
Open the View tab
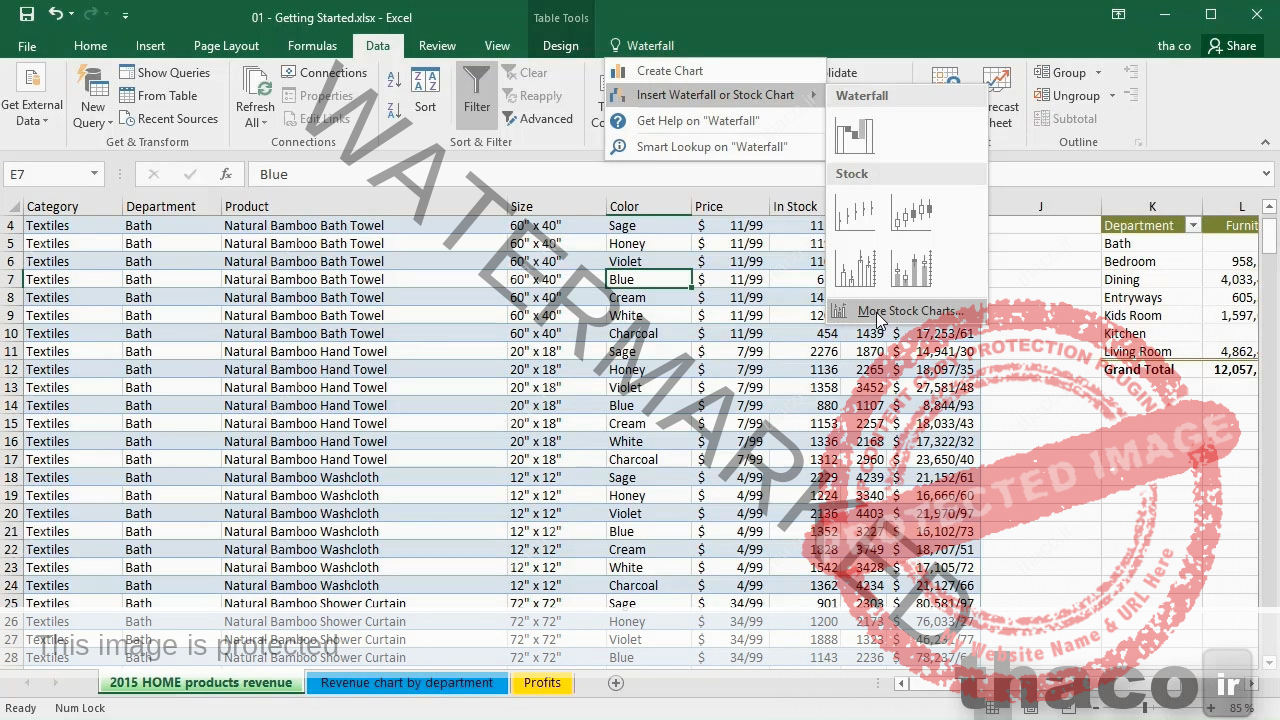497,45
